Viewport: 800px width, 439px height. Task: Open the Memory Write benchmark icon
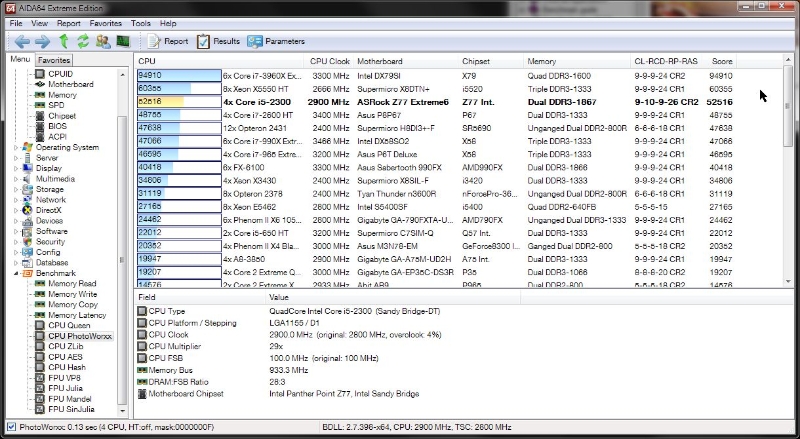pyautogui.click(x=40, y=294)
